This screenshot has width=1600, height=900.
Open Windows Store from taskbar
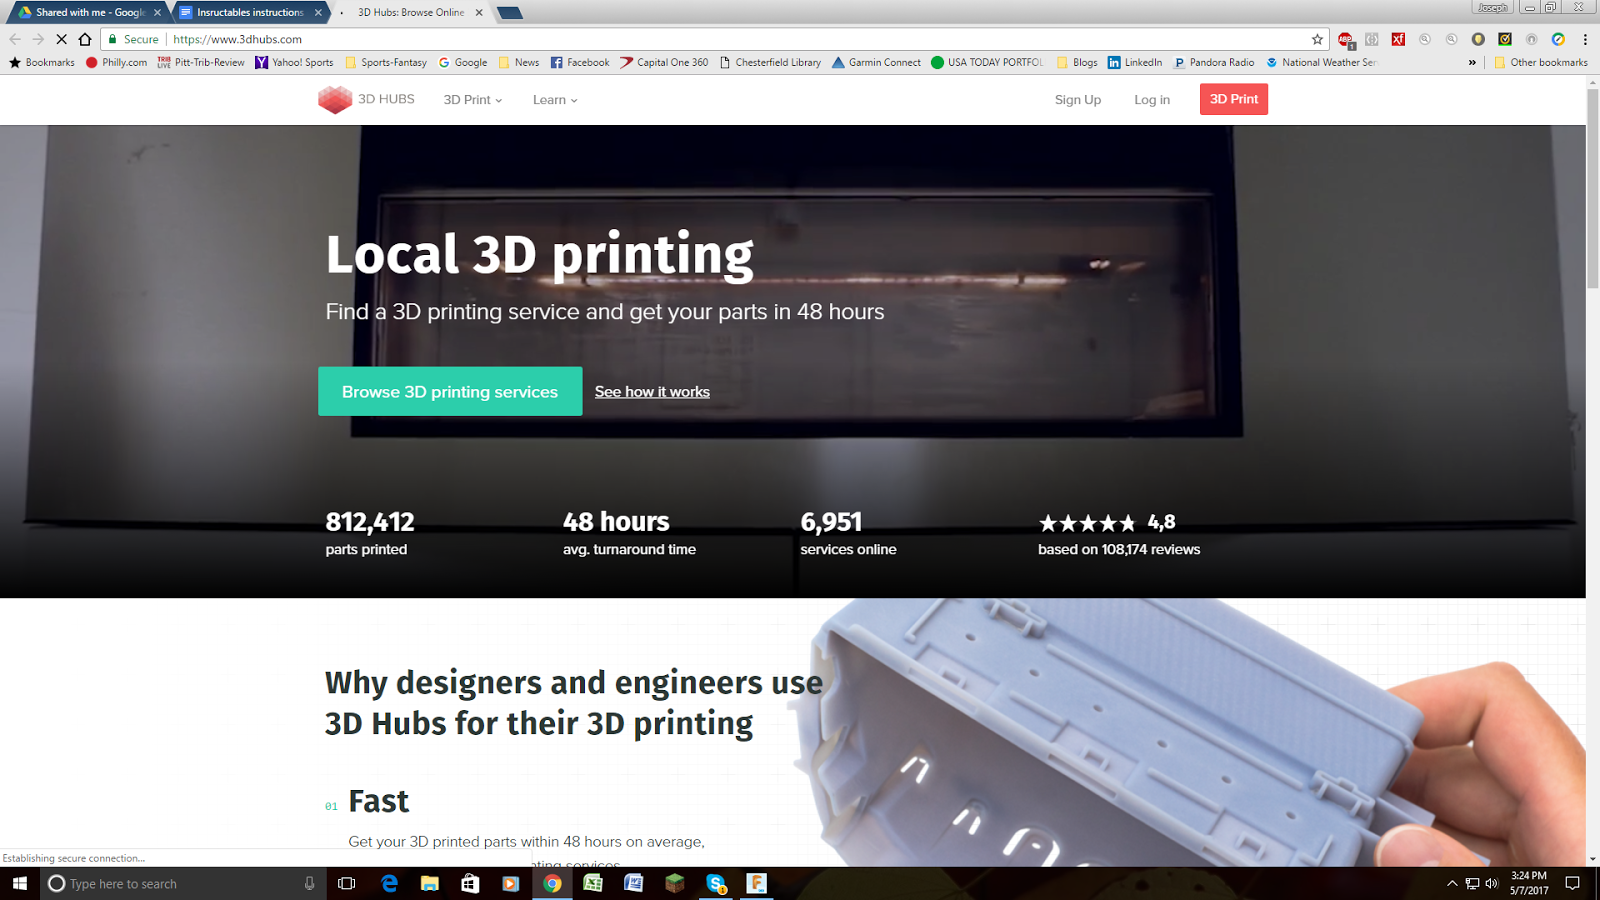pyautogui.click(x=470, y=883)
